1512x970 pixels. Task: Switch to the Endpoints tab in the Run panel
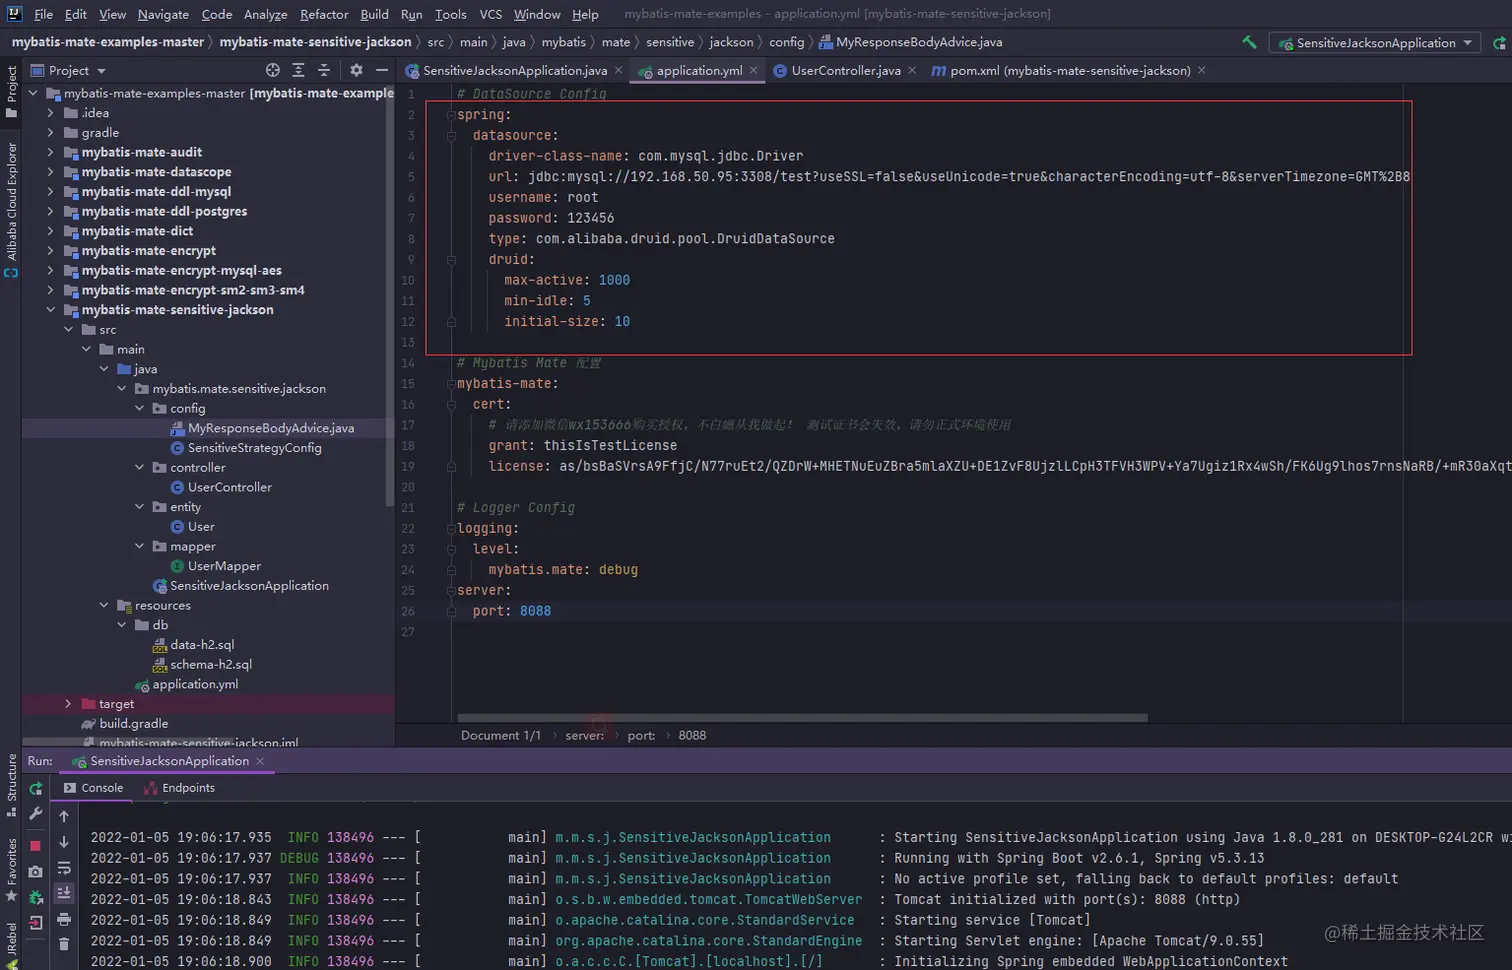pyautogui.click(x=180, y=788)
